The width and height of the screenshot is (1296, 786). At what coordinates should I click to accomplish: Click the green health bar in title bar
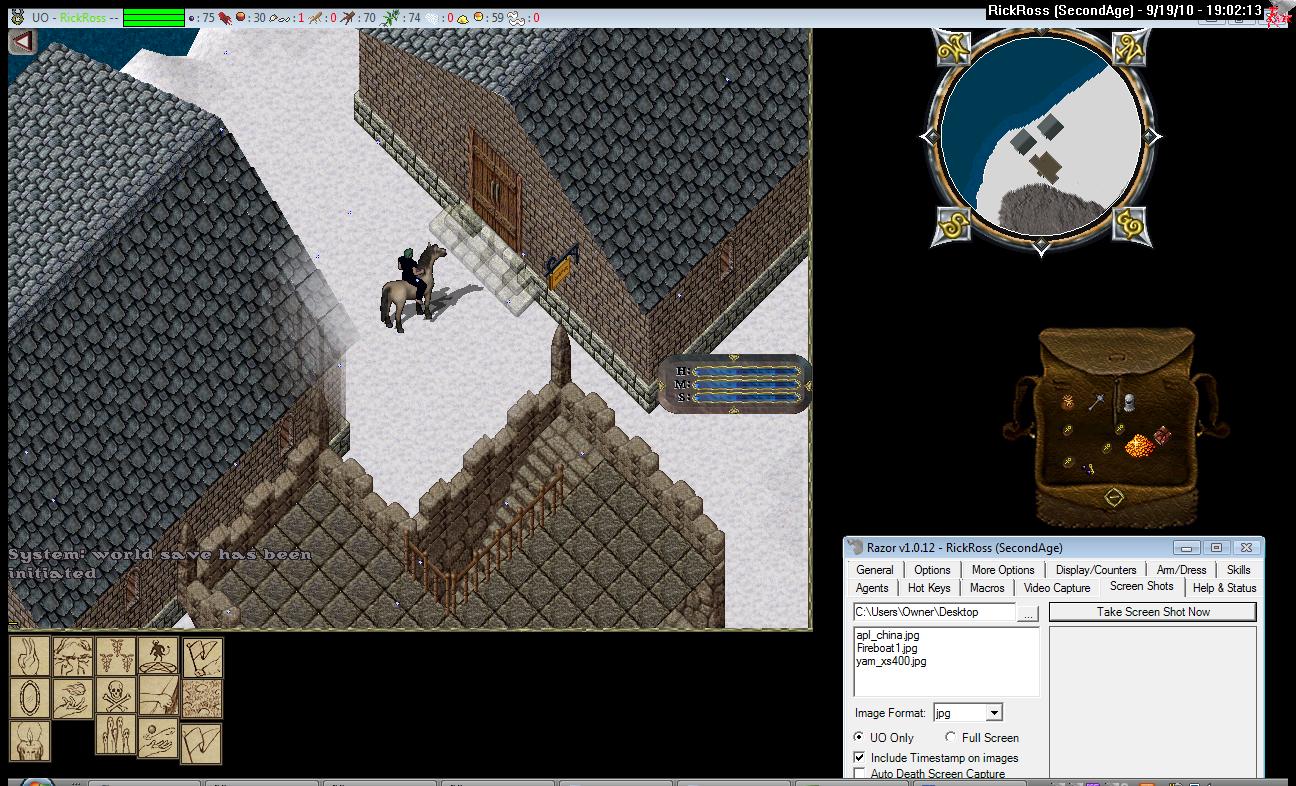tap(153, 18)
